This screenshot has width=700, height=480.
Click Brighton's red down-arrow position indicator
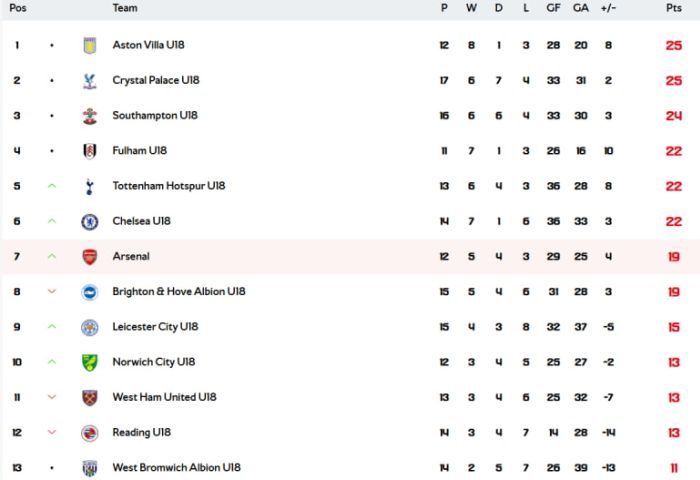point(52,292)
